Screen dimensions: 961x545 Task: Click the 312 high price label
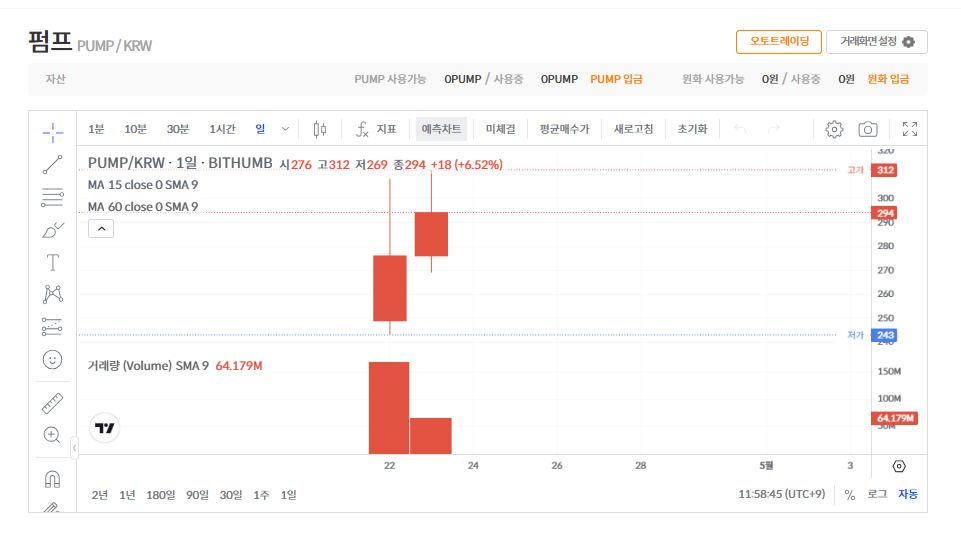pos(884,170)
